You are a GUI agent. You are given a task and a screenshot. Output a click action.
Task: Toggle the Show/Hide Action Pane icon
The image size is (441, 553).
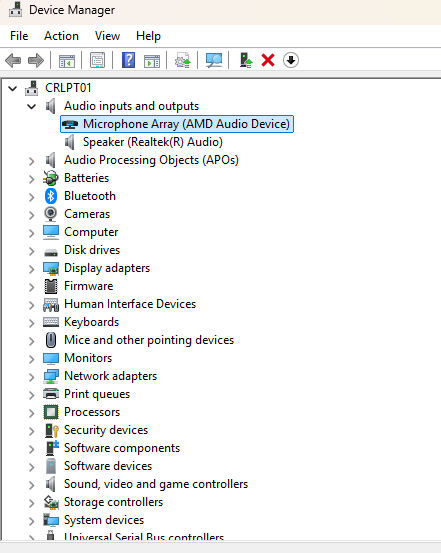click(152, 61)
